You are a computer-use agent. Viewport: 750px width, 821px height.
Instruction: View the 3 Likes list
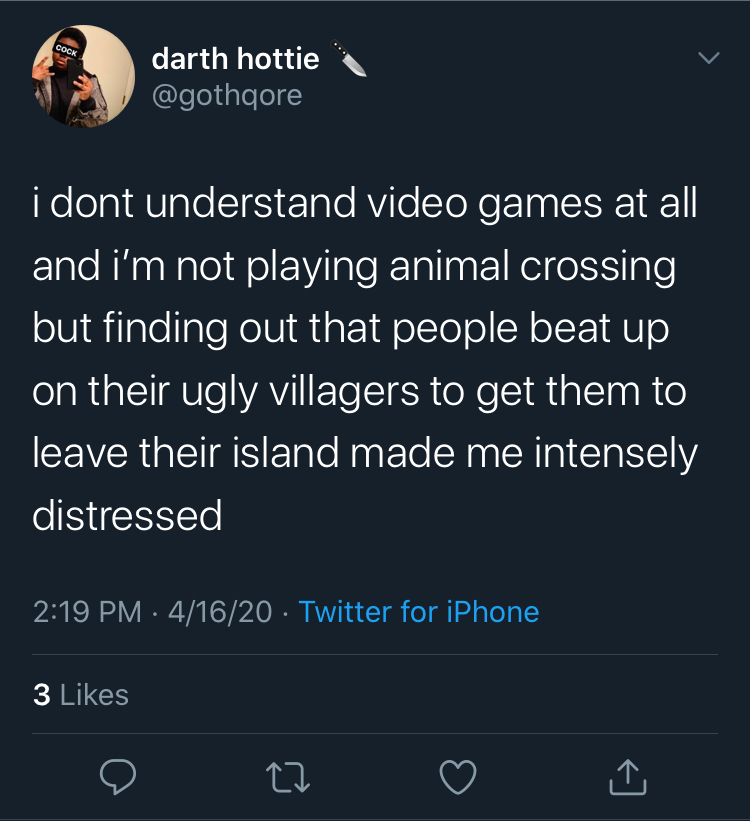click(x=81, y=694)
